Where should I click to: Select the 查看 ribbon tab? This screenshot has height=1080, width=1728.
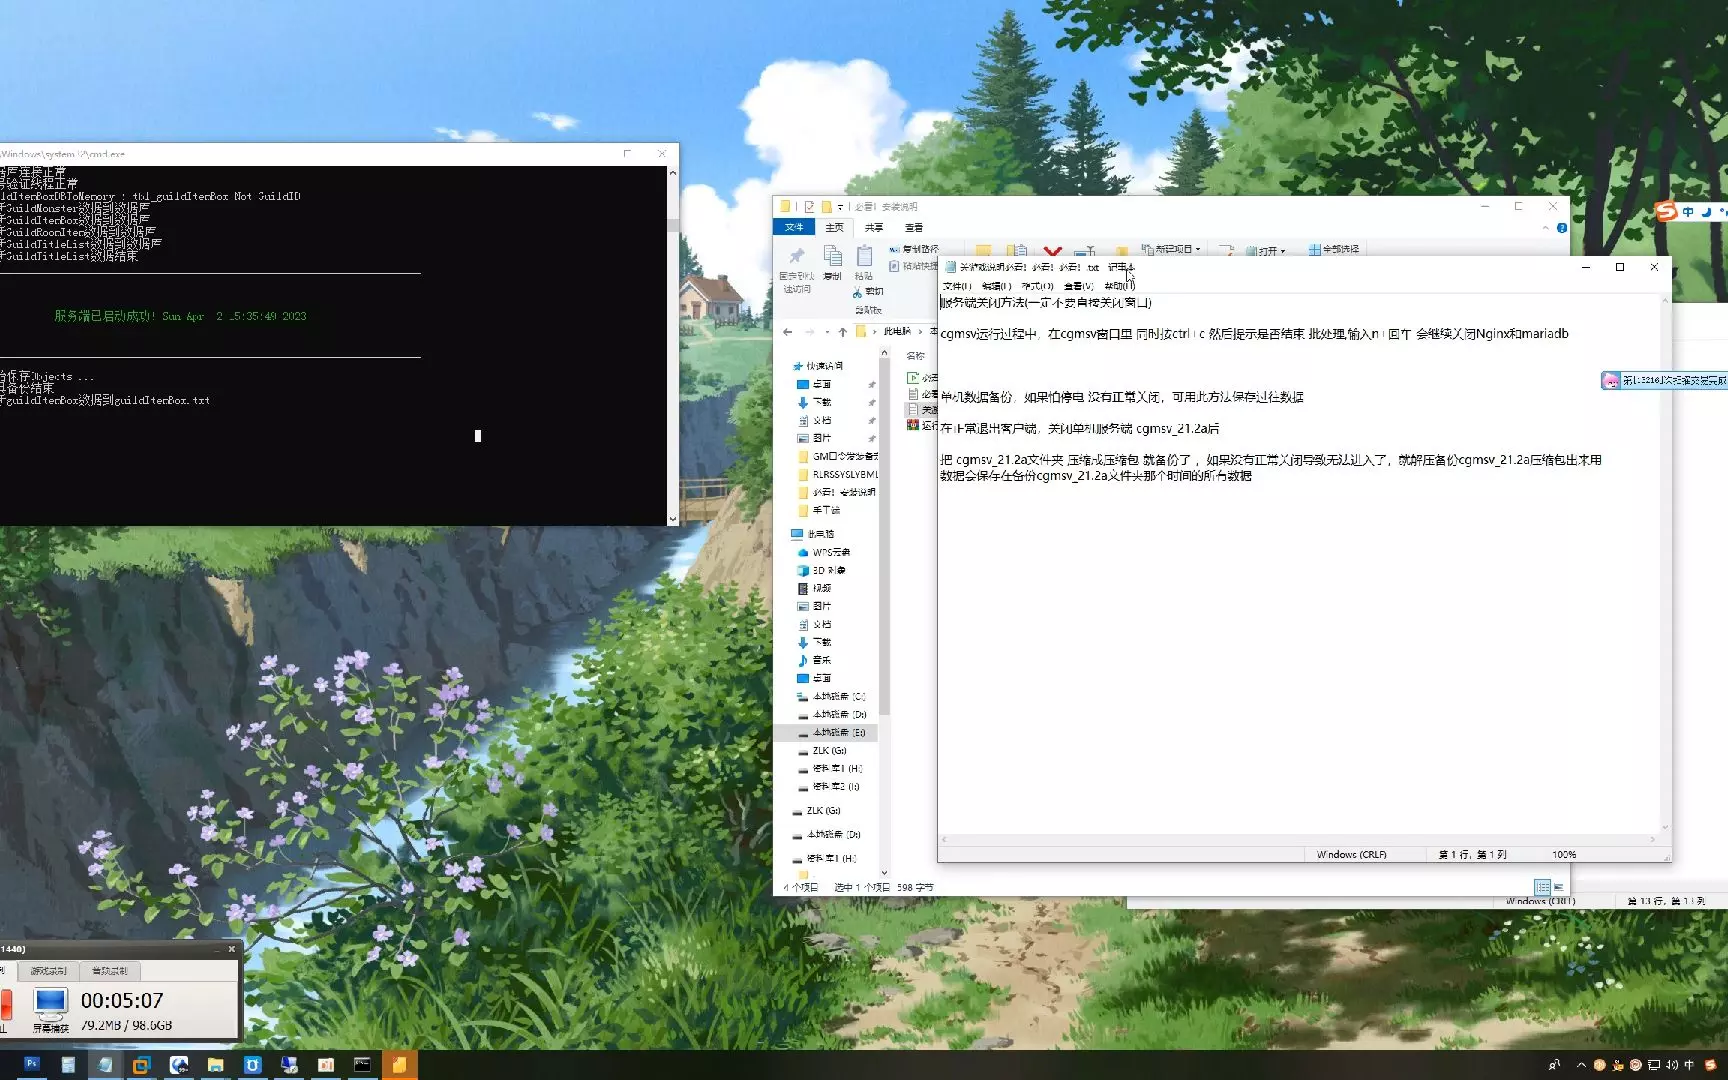pyautogui.click(x=914, y=227)
